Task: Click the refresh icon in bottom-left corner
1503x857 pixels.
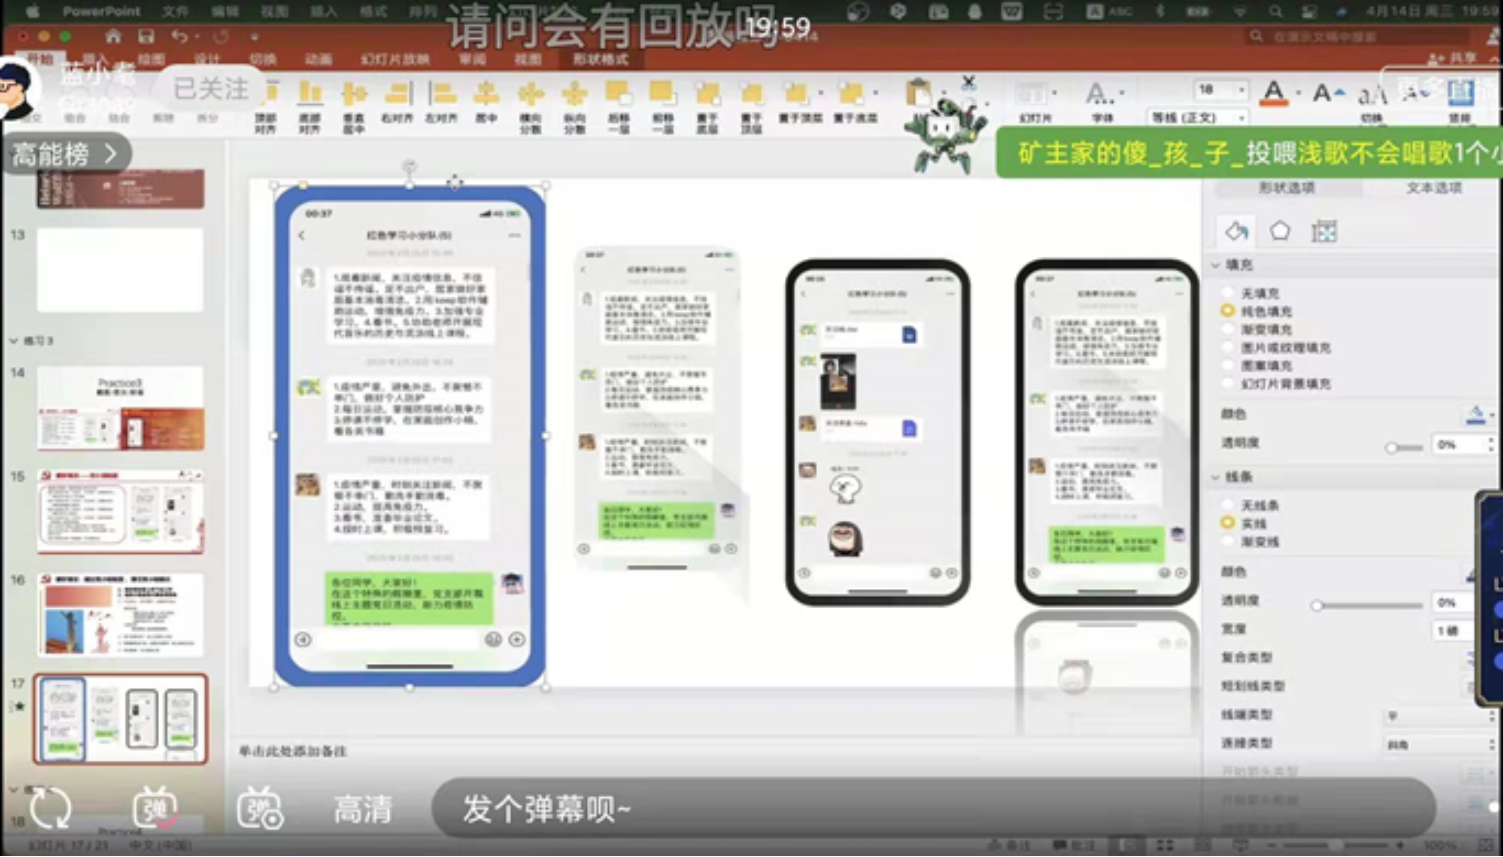Action: [x=53, y=808]
